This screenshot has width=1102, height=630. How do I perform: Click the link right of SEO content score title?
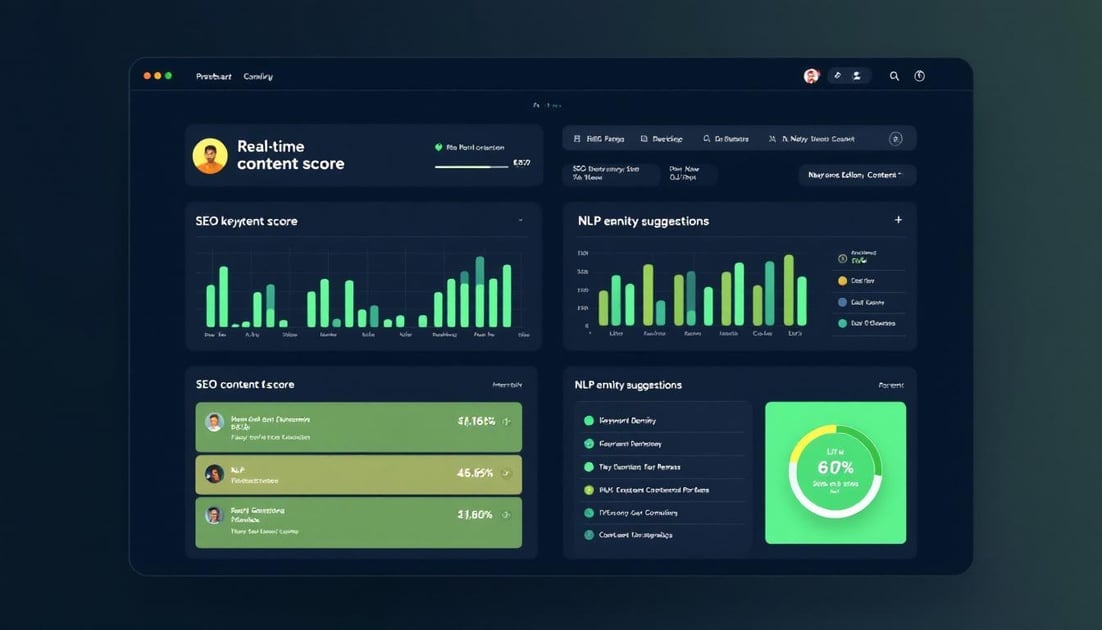(507, 385)
